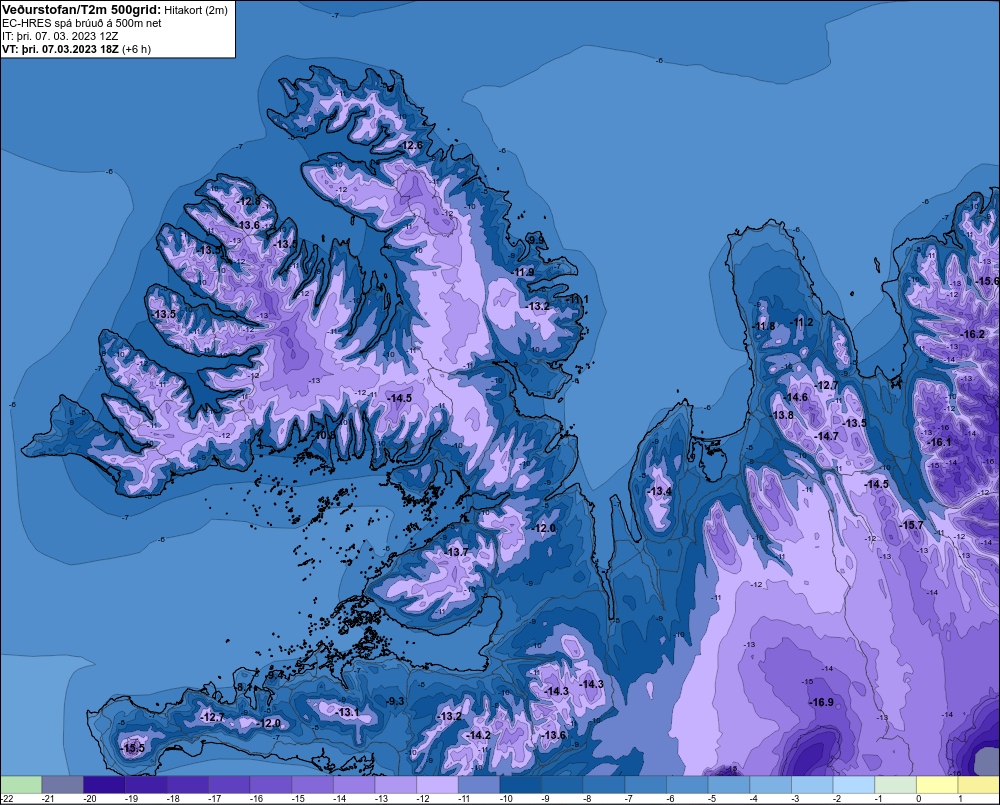This screenshot has width=1000, height=805.
Task: Click the -14.6 temperature value
Action: 796,397
